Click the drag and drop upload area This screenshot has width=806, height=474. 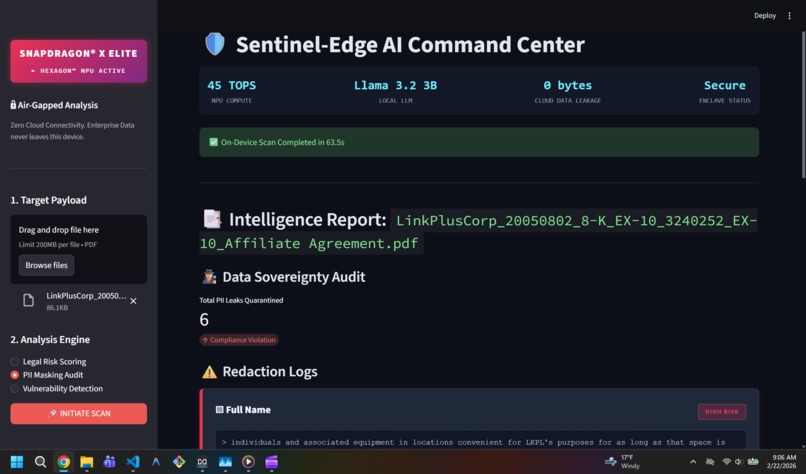tap(79, 249)
